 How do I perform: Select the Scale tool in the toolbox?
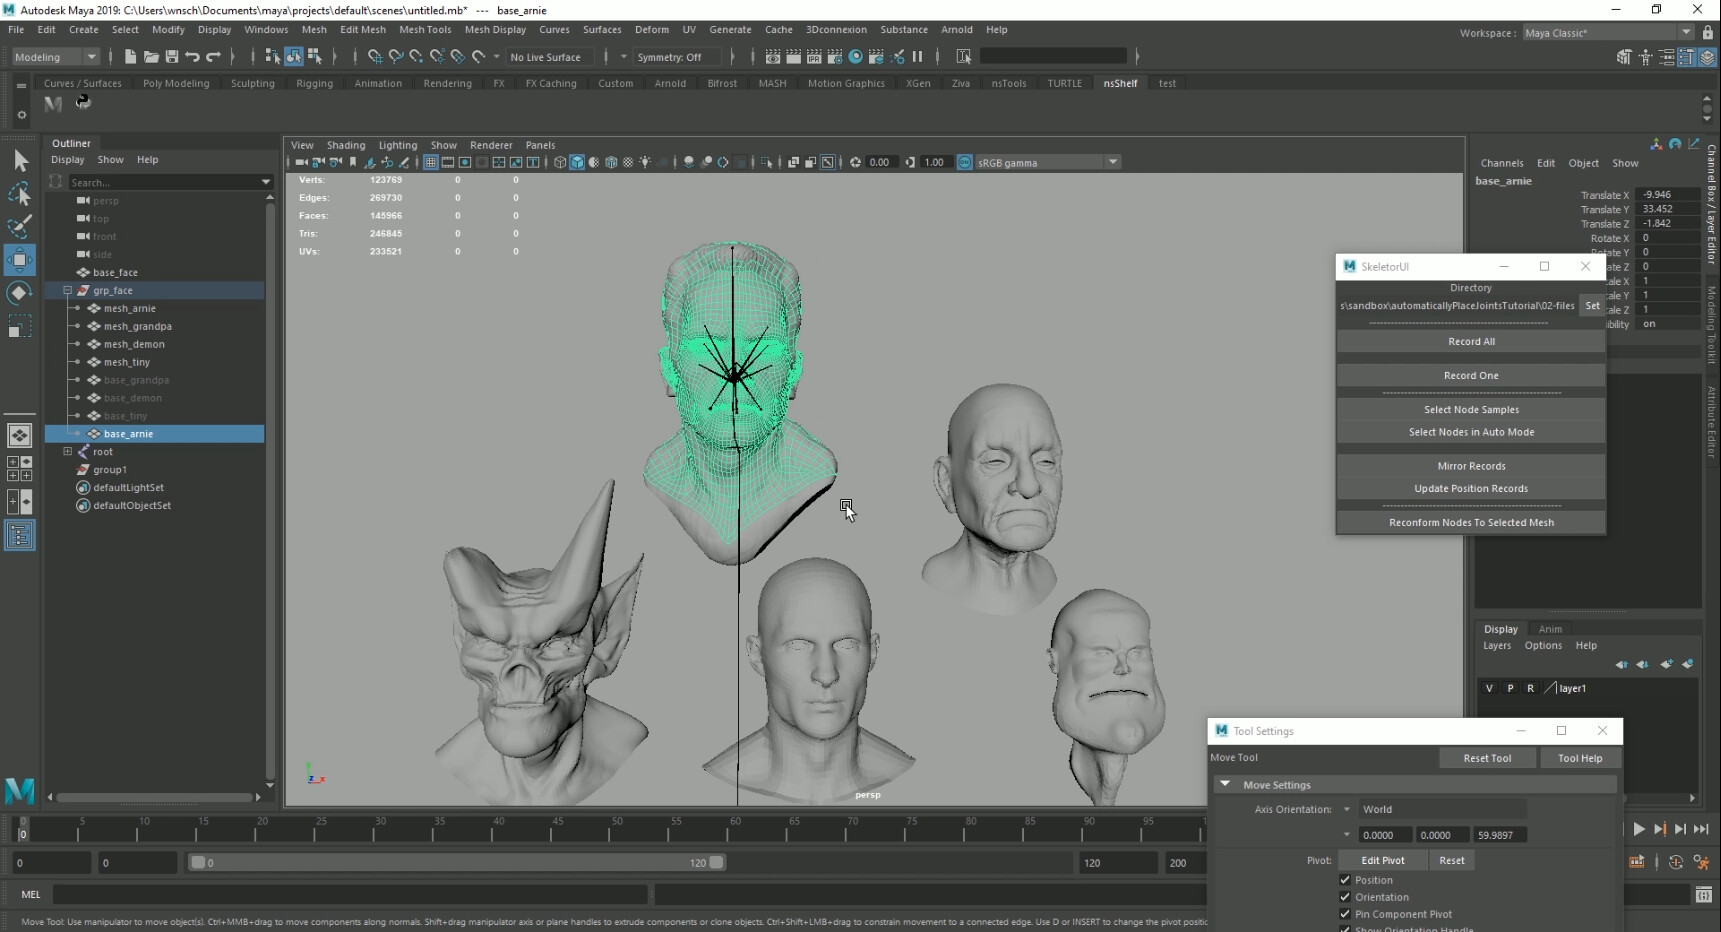coord(19,325)
